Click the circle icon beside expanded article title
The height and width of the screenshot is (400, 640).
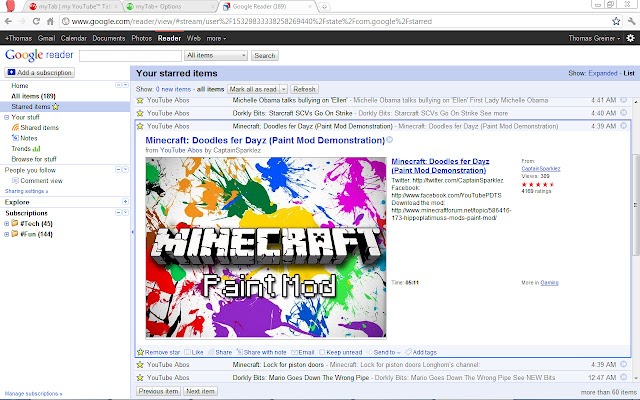click(x=389, y=140)
